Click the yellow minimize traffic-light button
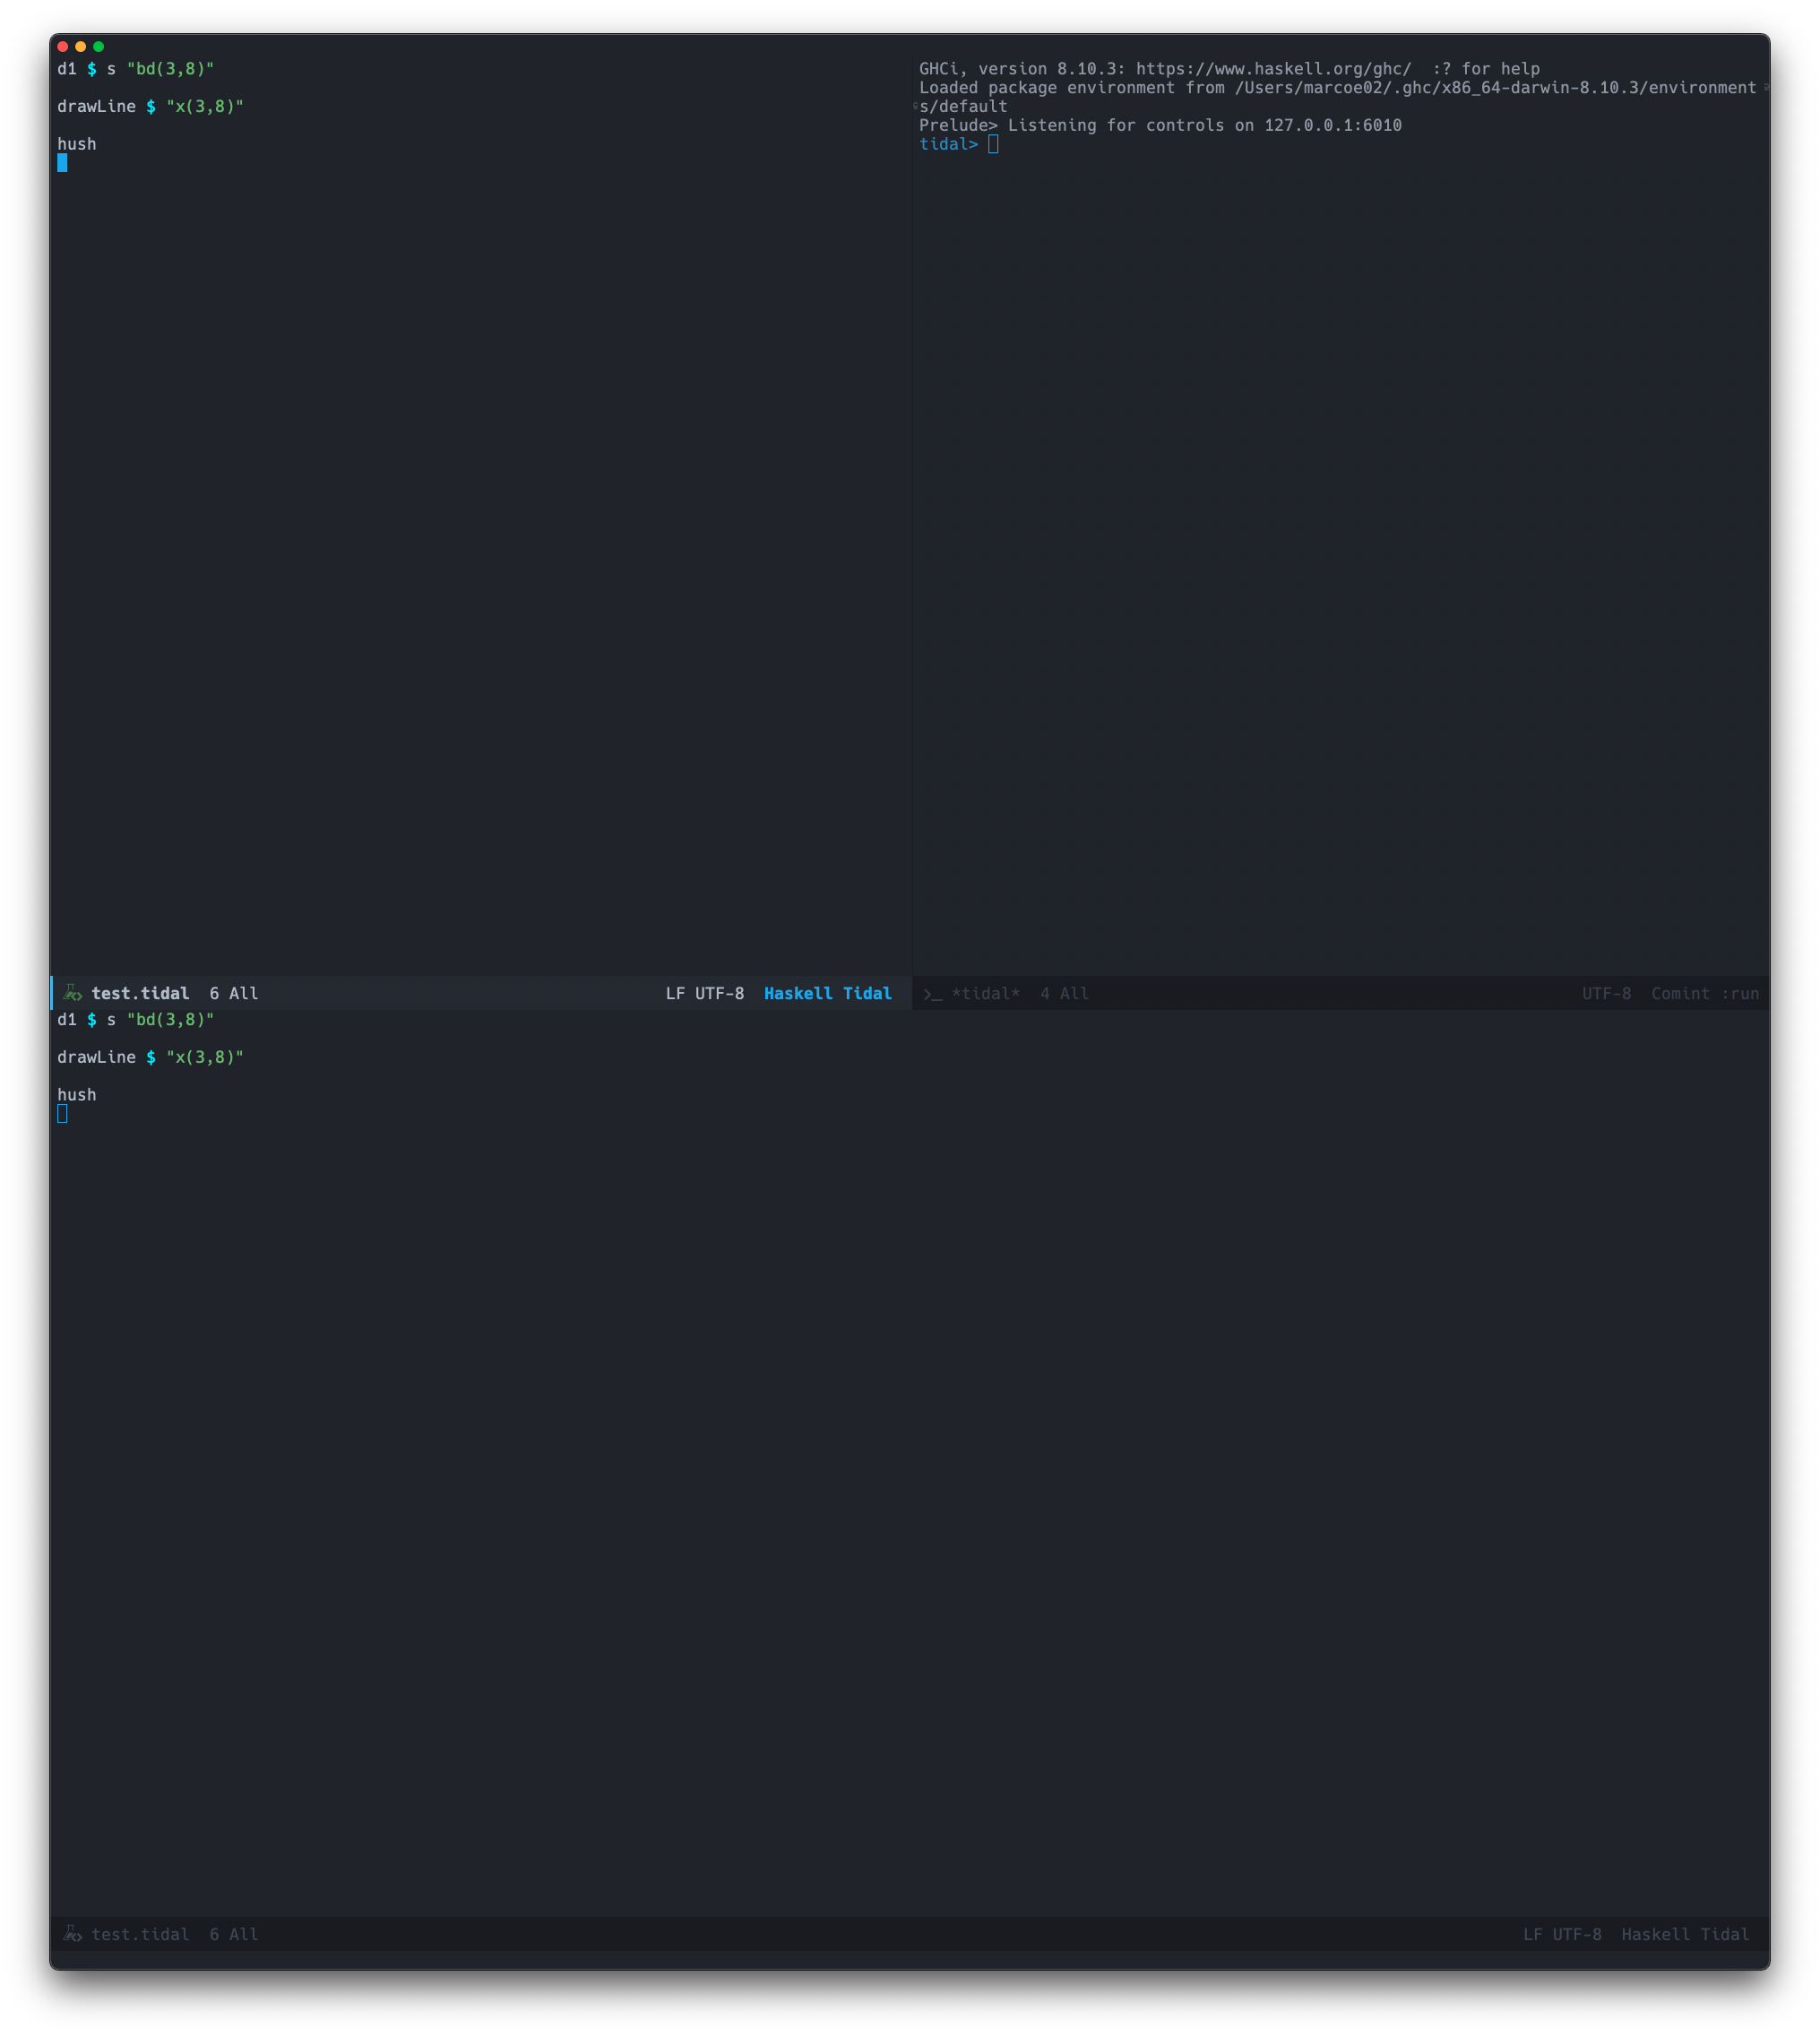Screen dimensions: 1820x2036 (x=82, y=45)
